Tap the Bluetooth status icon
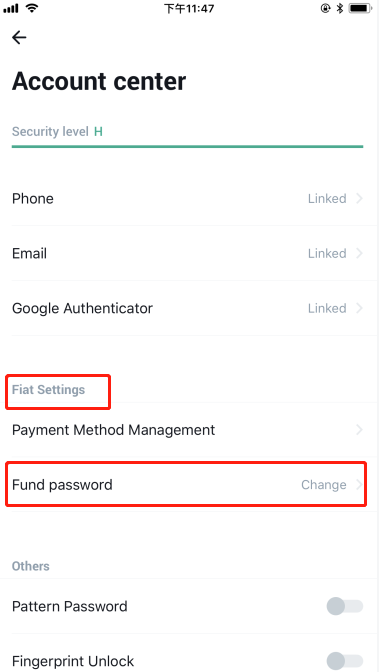Screen dimensions: 379x672 (x=340, y=8)
